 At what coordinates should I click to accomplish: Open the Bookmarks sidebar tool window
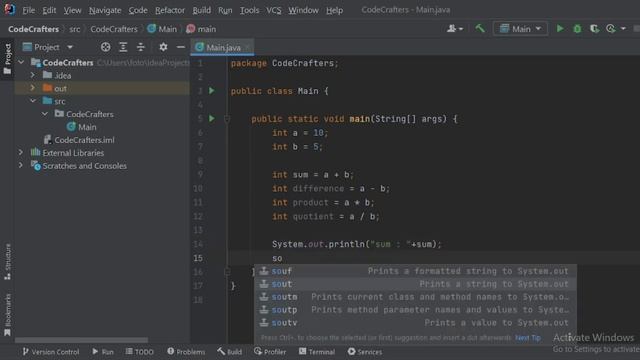point(7,314)
